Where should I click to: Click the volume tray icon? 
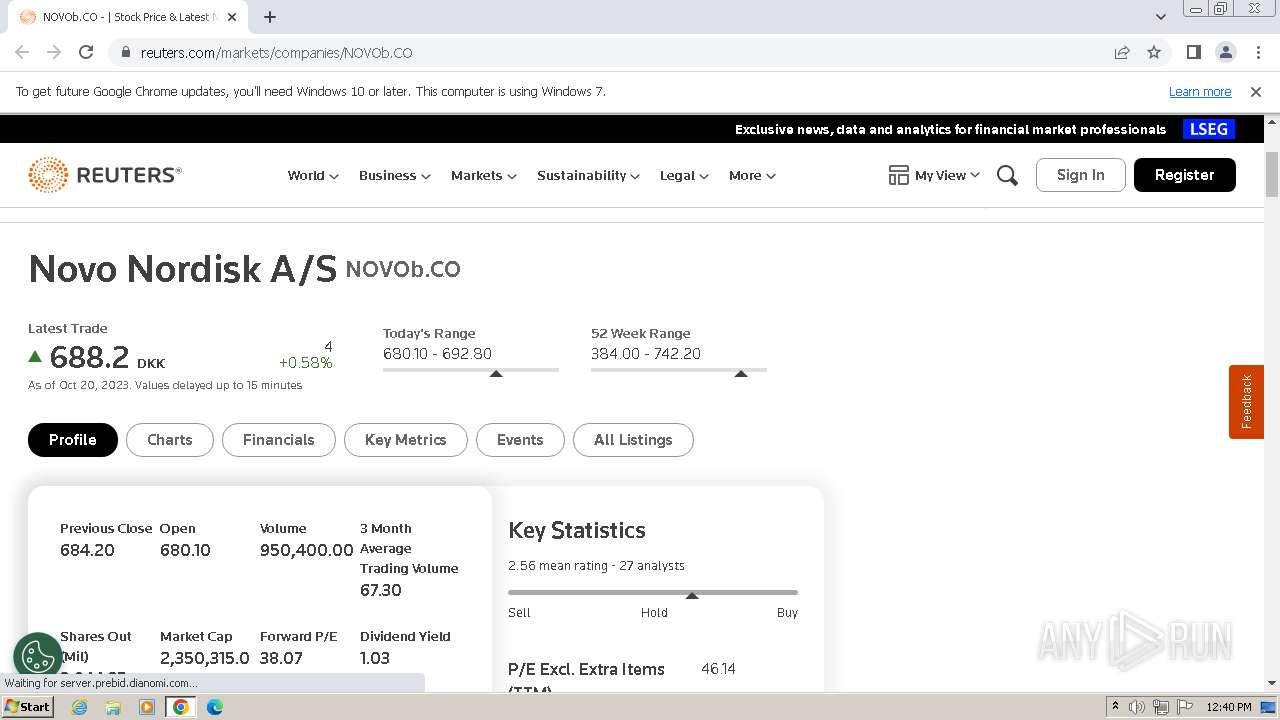click(x=1136, y=707)
